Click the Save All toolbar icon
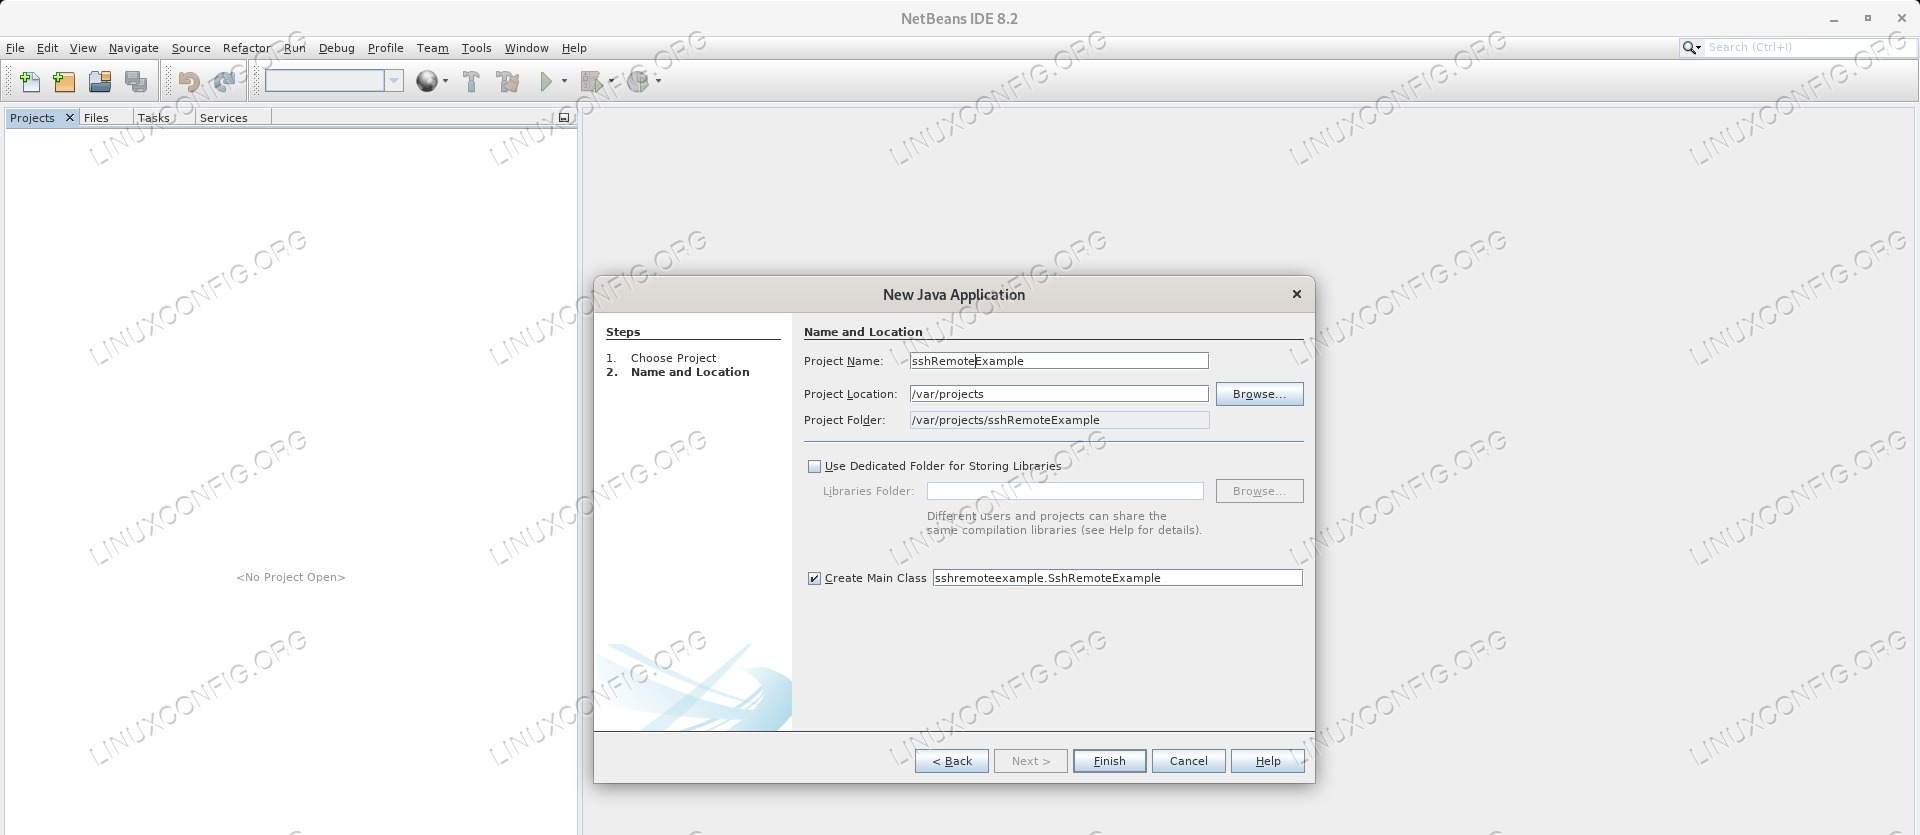Image resolution: width=1920 pixels, height=835 pixels. [136, 81]
